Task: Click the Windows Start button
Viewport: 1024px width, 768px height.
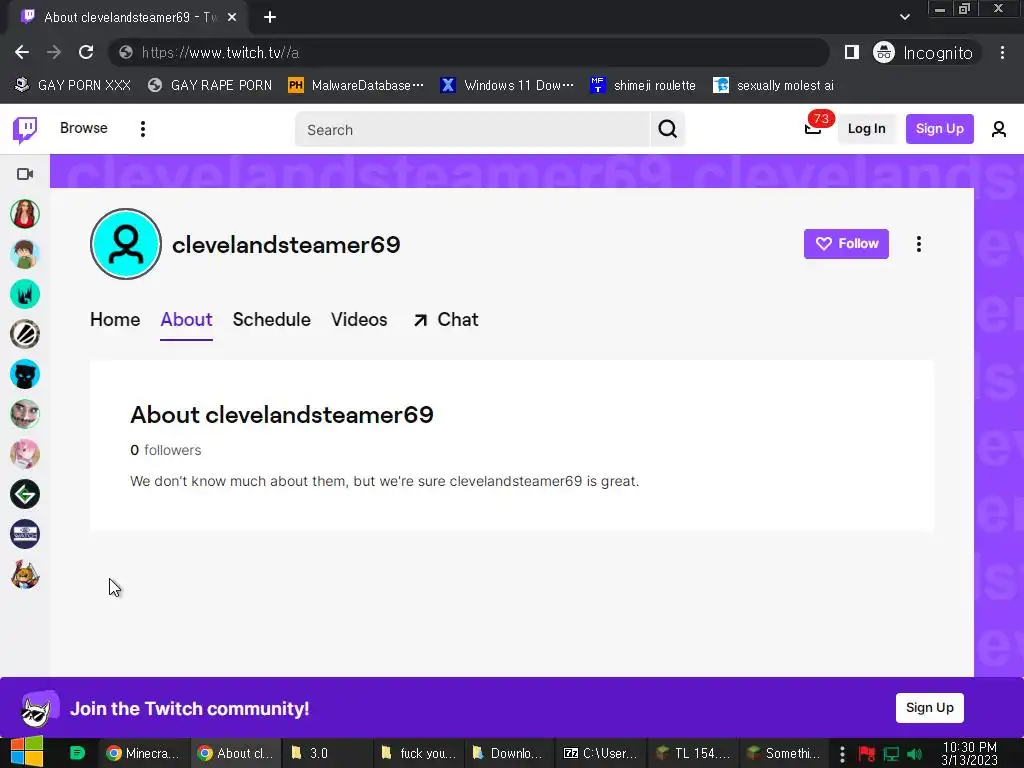Action: 27,752
